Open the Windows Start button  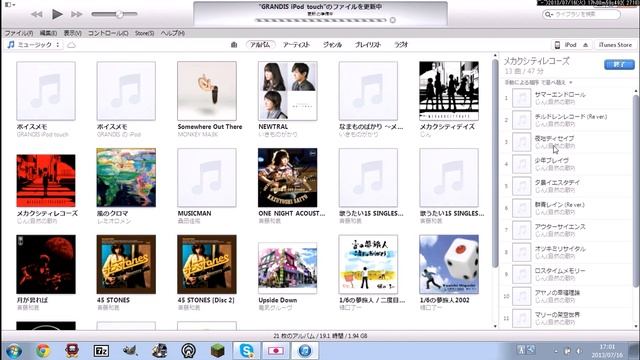pyautogui.click(x=14, y=351)
